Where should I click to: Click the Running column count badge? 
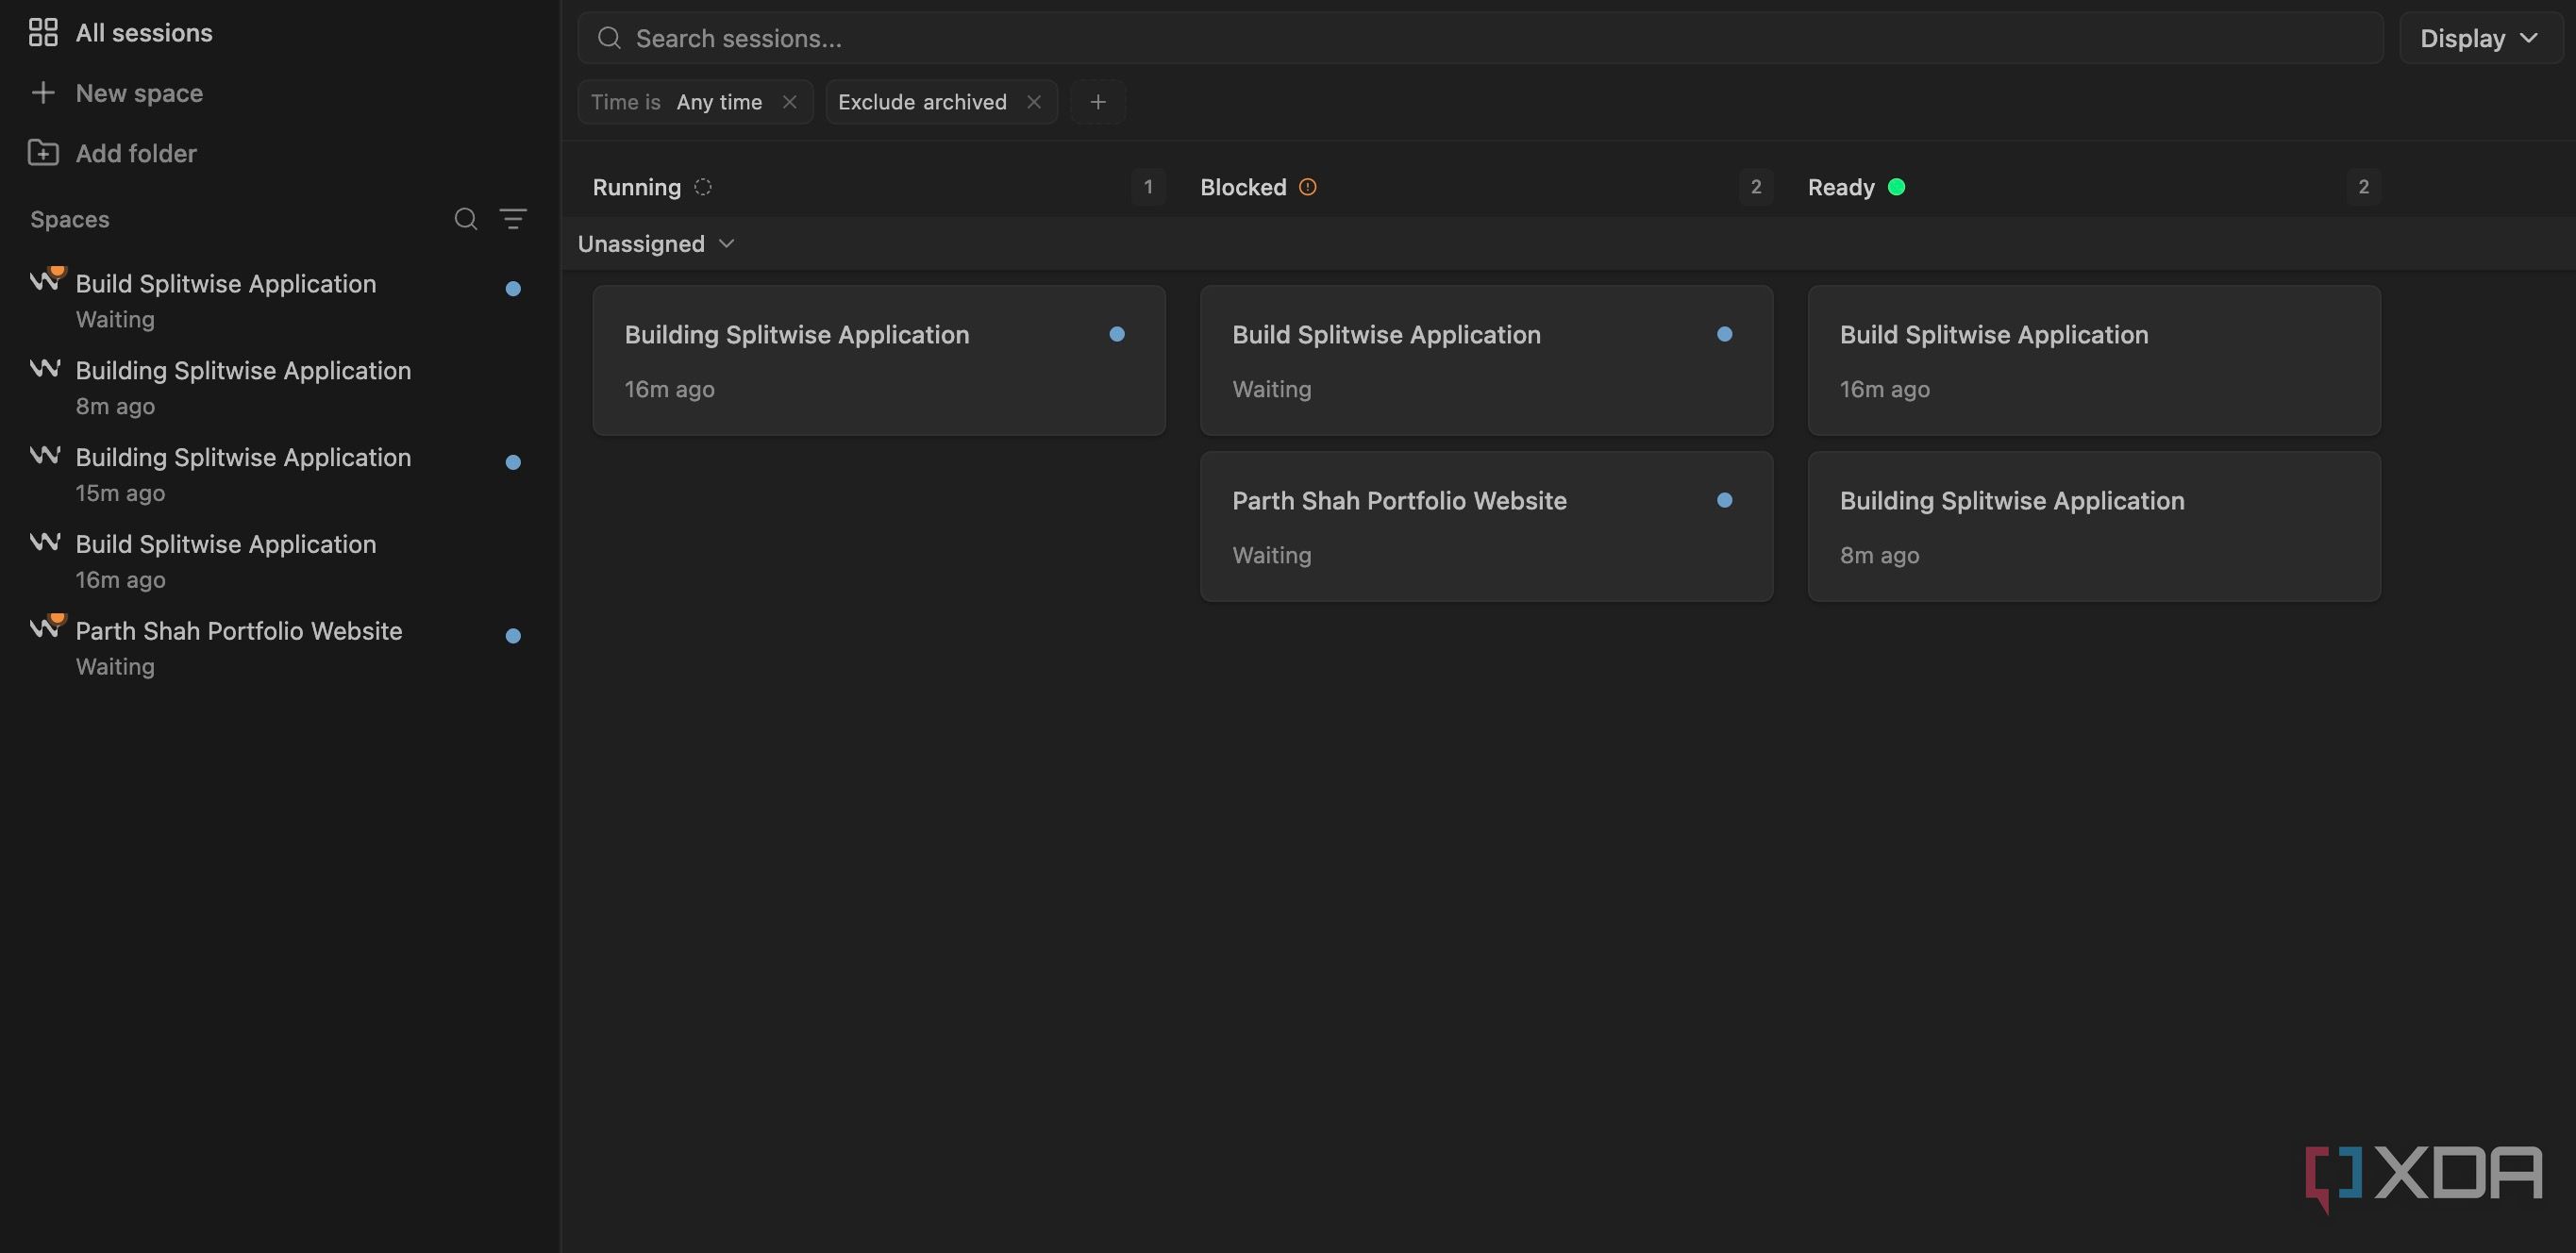[1148, 187]
